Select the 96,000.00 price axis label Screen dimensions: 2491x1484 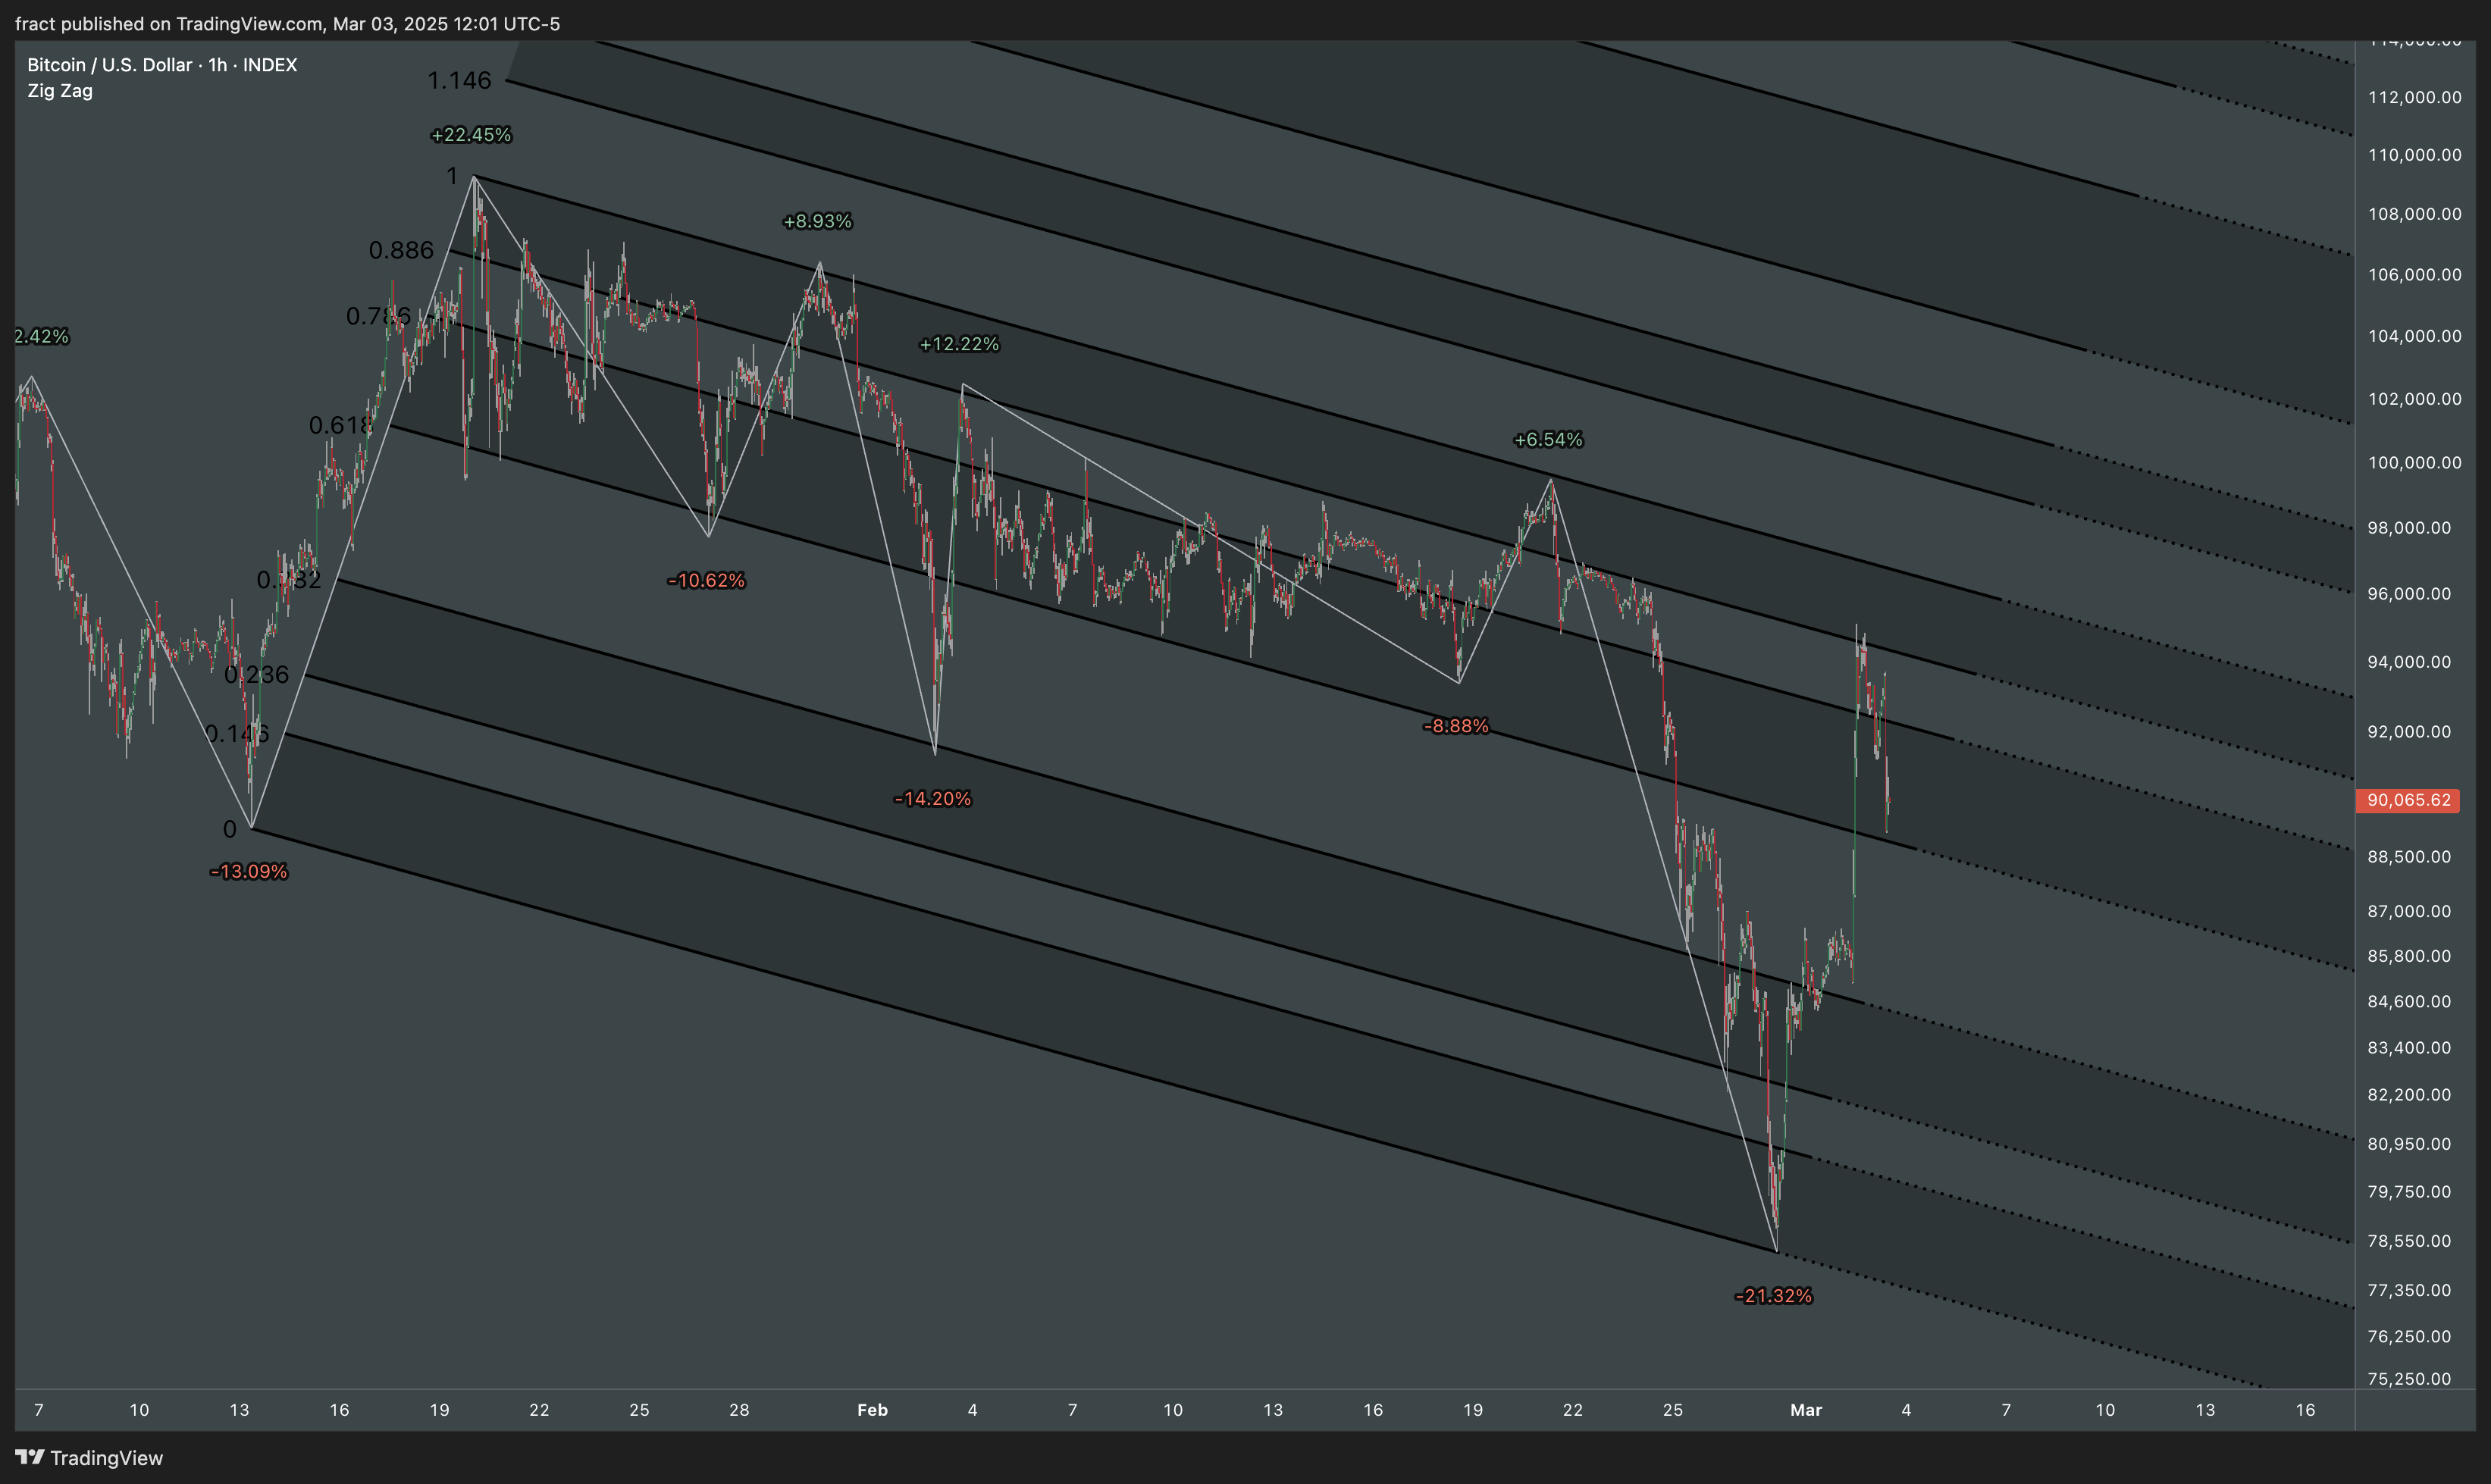coord(2410,594)
